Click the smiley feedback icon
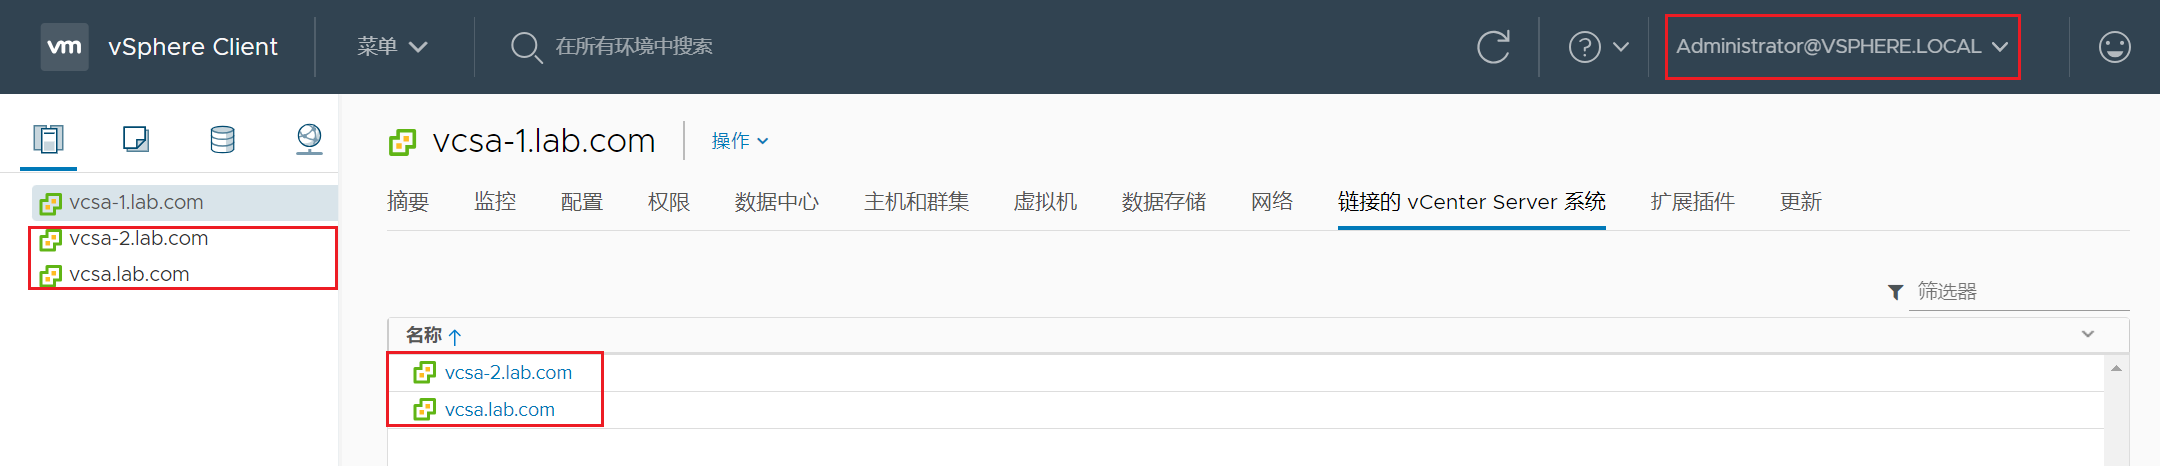2160x466 pixels. 2114,47
